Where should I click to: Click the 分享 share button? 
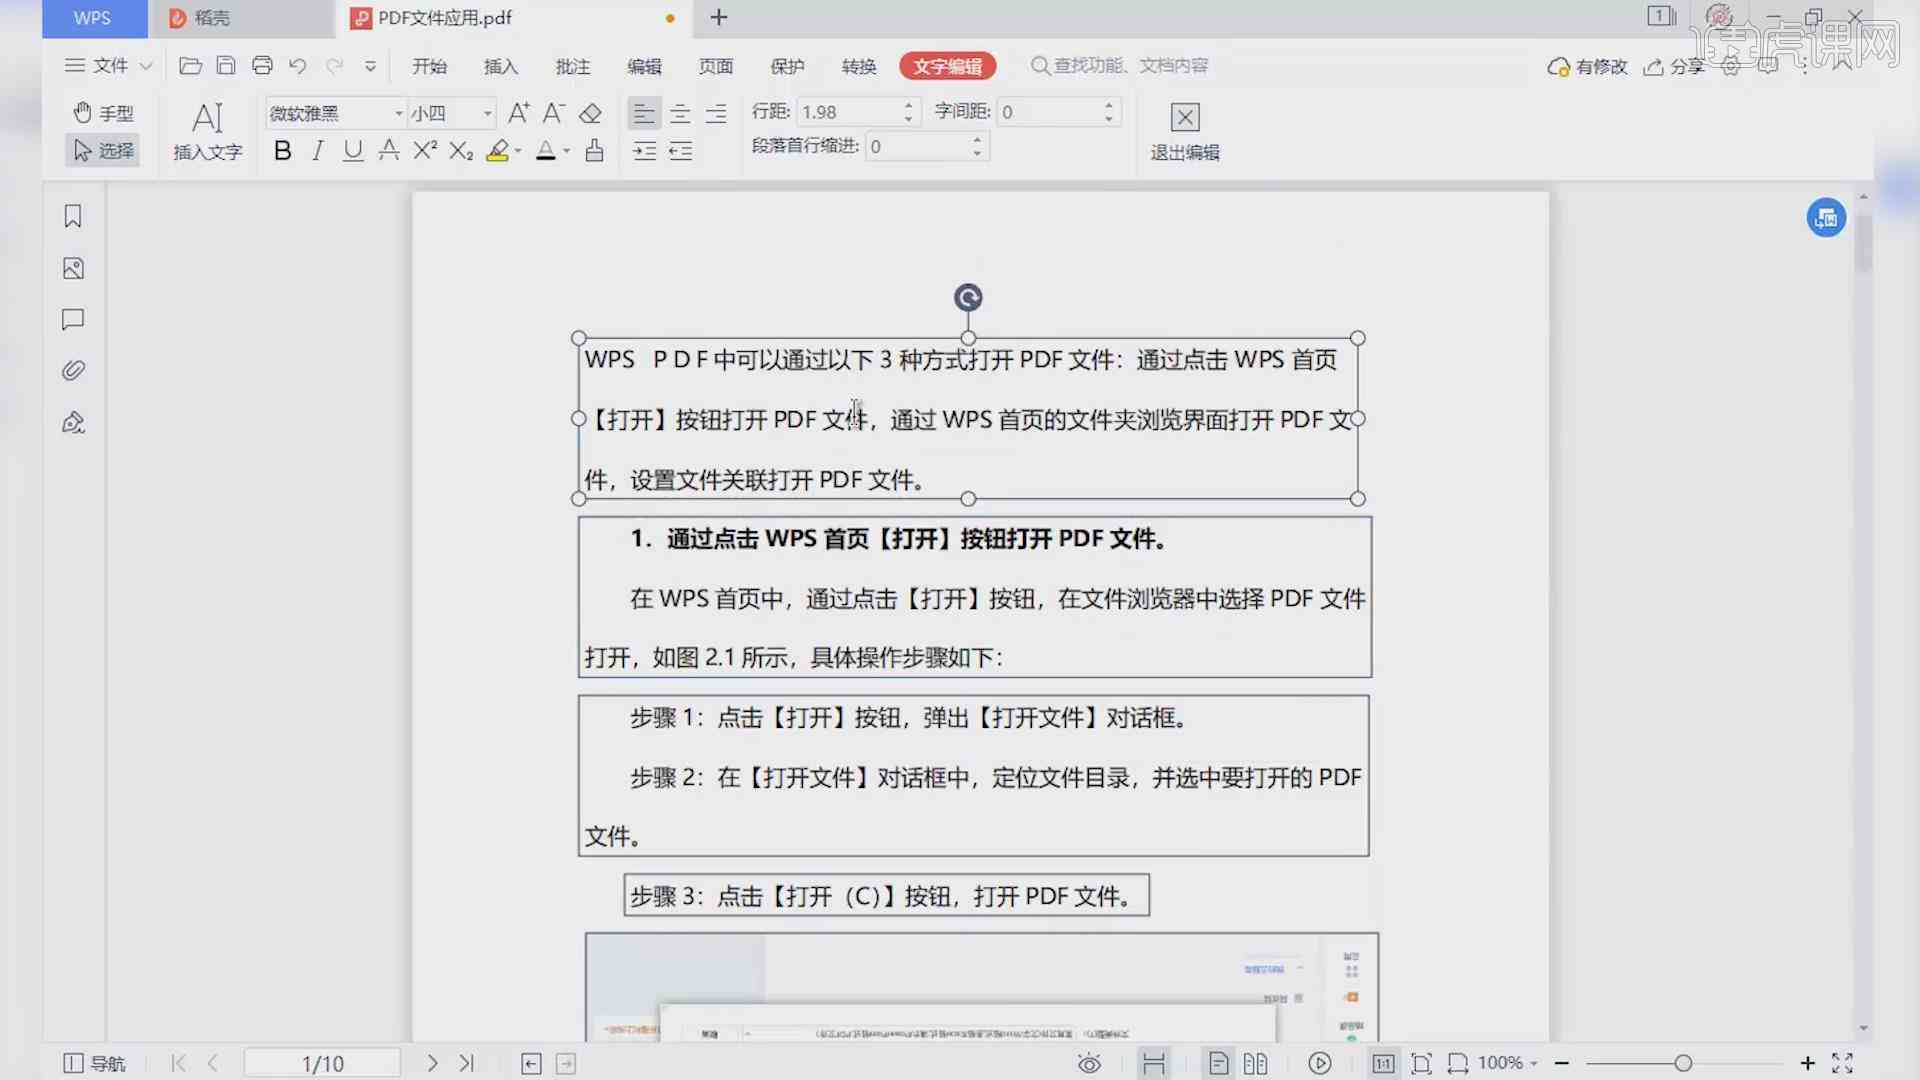click(1674, 67)
